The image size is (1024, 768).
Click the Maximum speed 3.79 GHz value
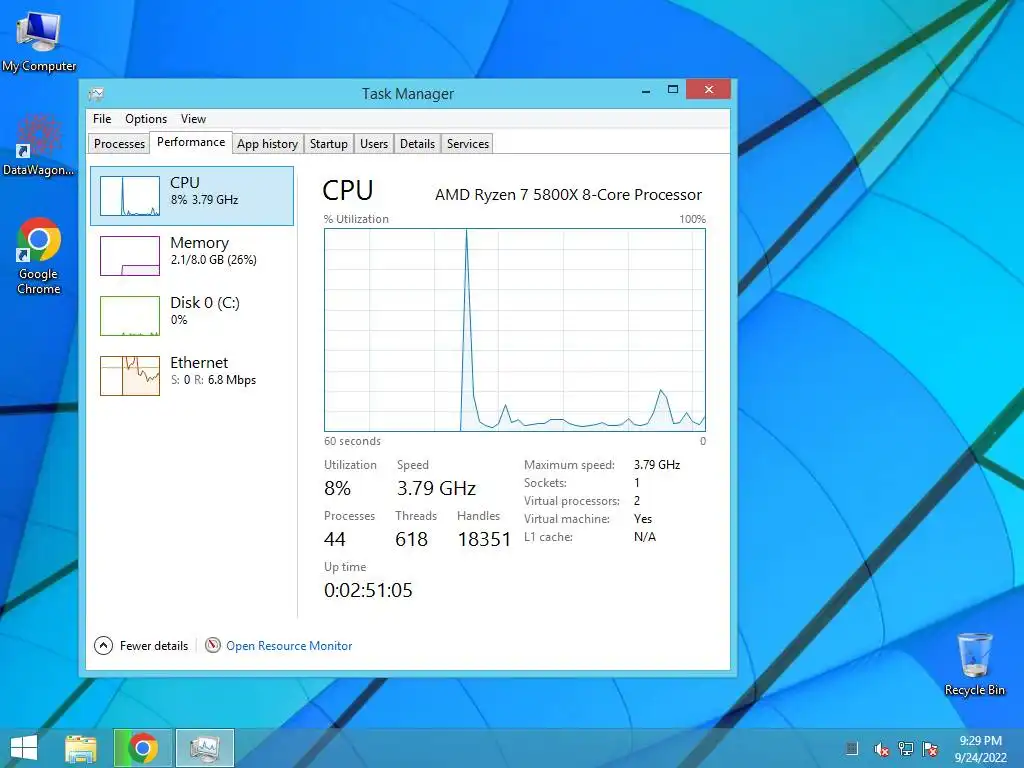[657, 465]
